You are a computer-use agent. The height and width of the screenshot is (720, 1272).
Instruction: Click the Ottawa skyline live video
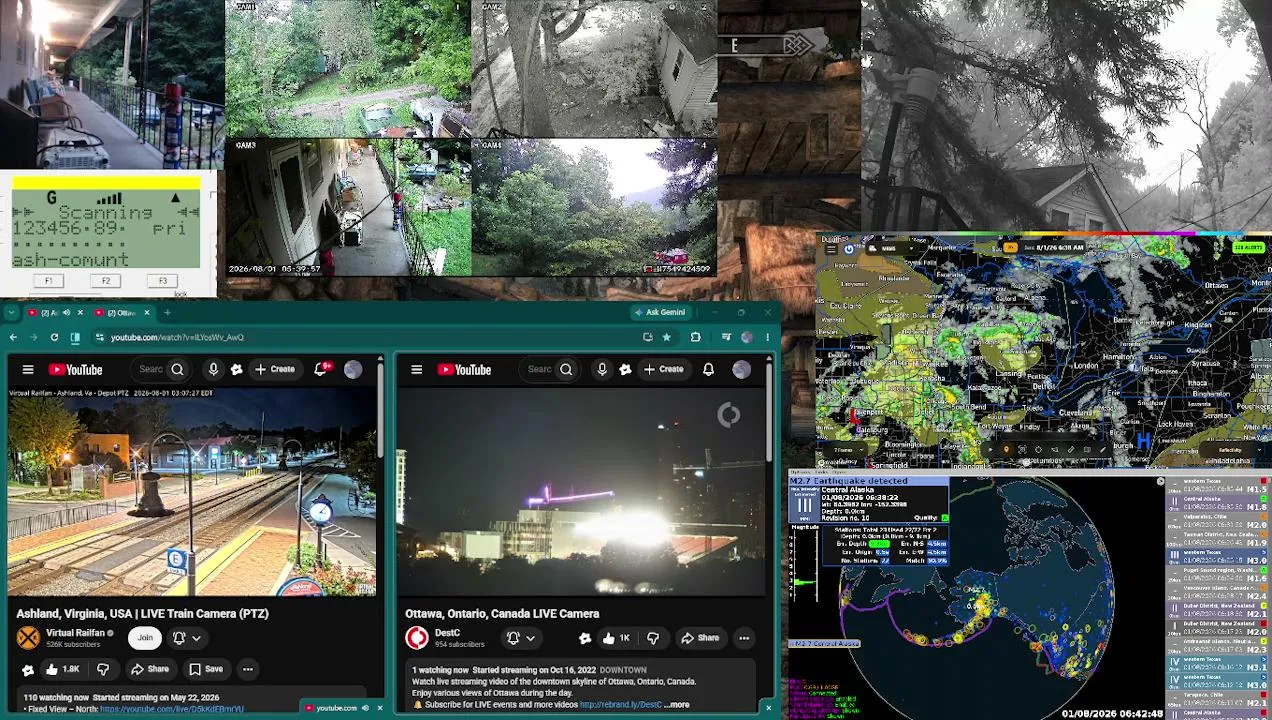(582, 491)
